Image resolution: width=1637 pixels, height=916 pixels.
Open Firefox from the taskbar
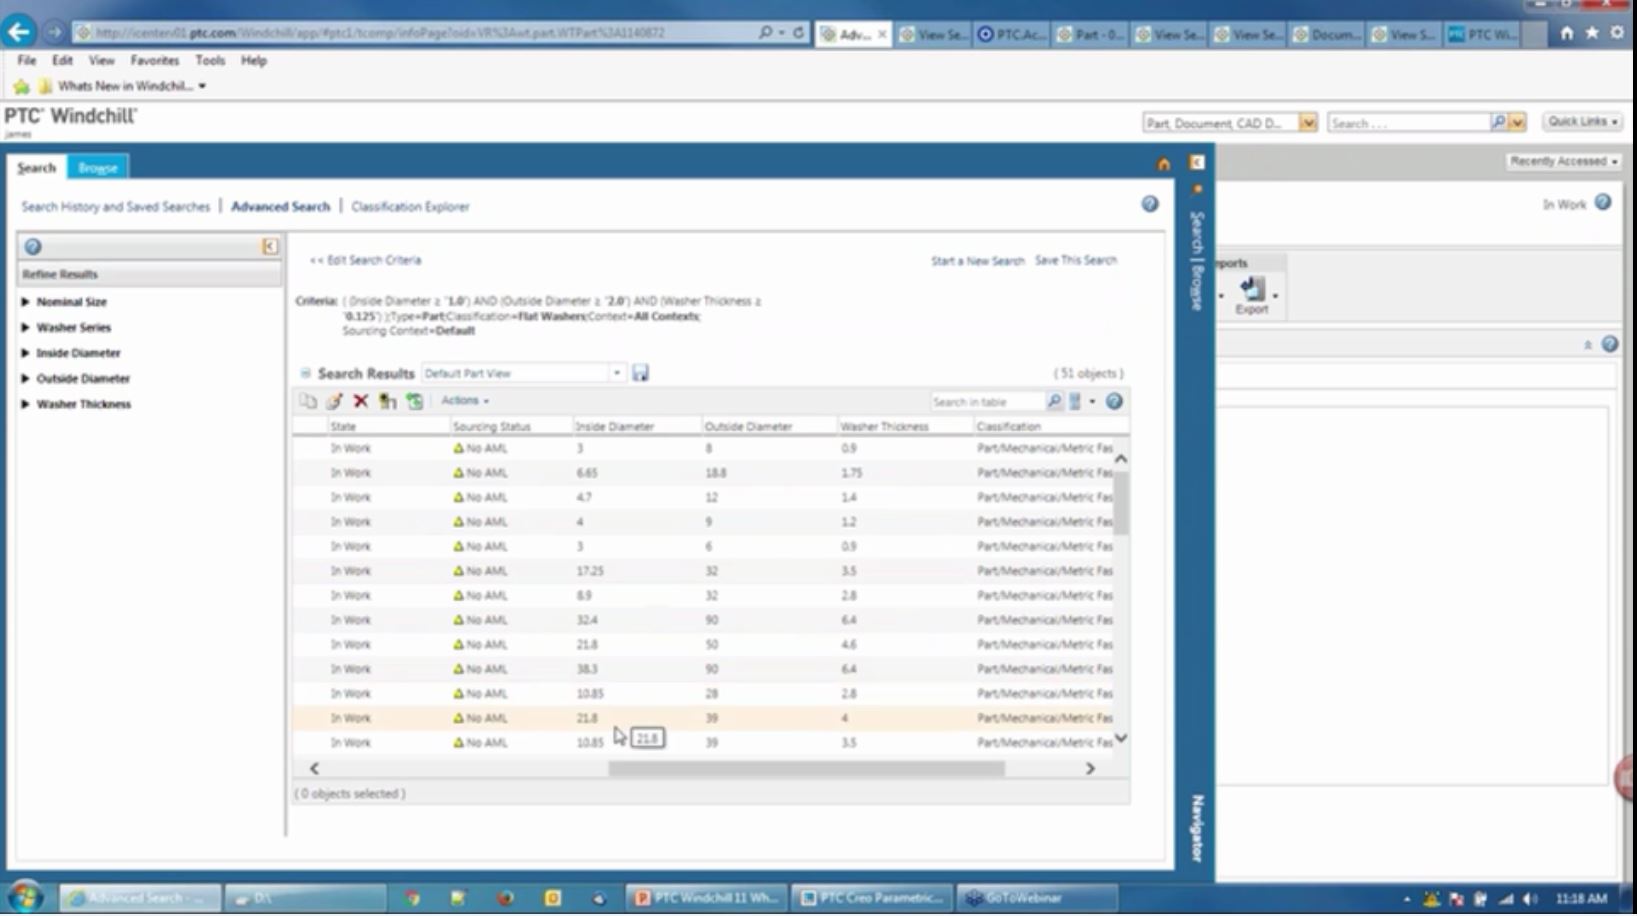point(505,898)
